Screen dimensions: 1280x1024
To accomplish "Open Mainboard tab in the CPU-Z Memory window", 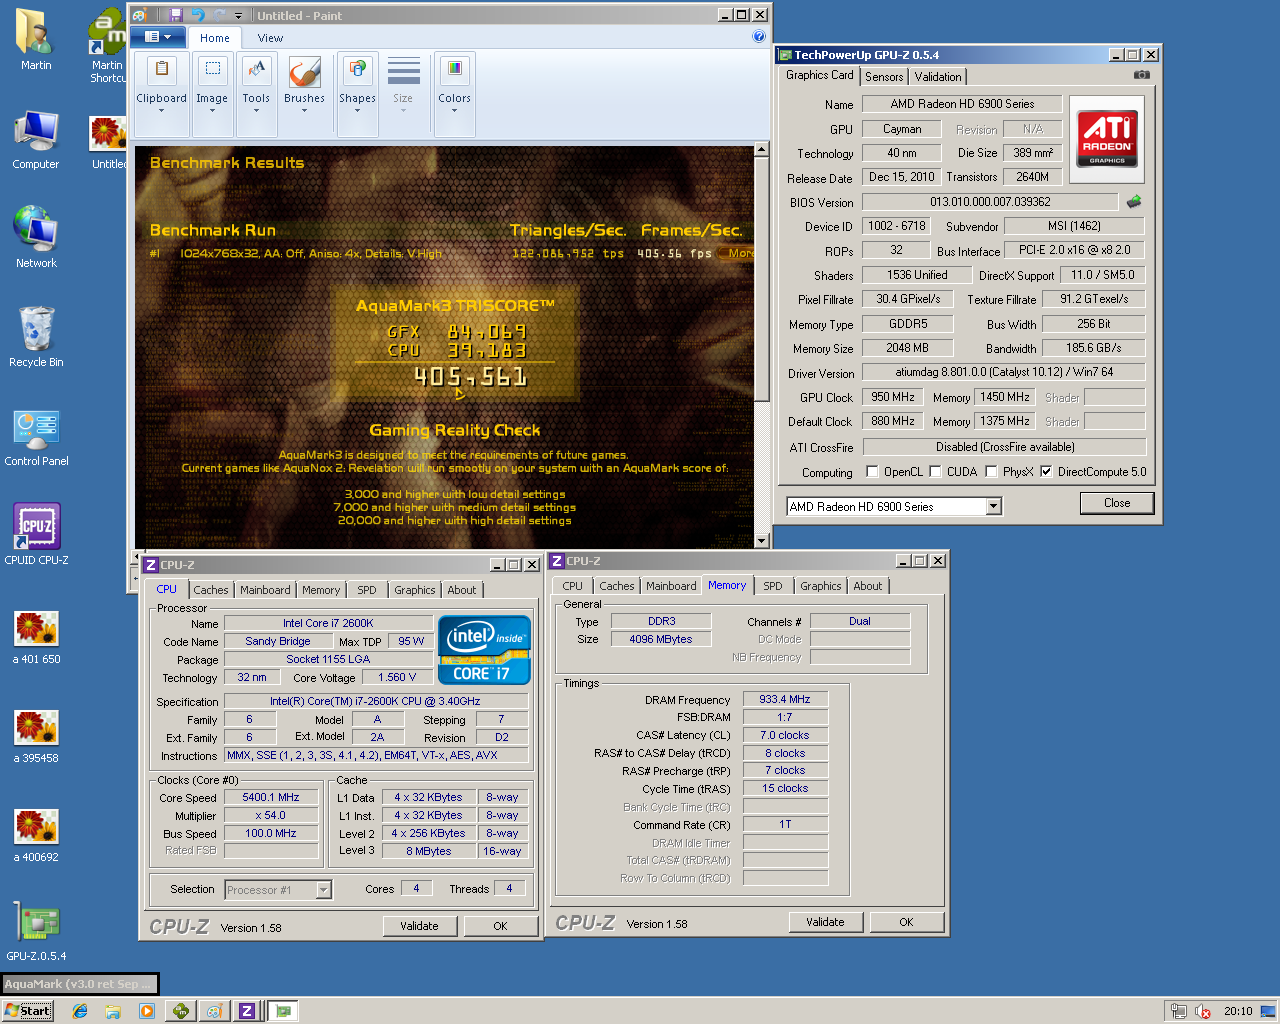I will coord(671,586).
